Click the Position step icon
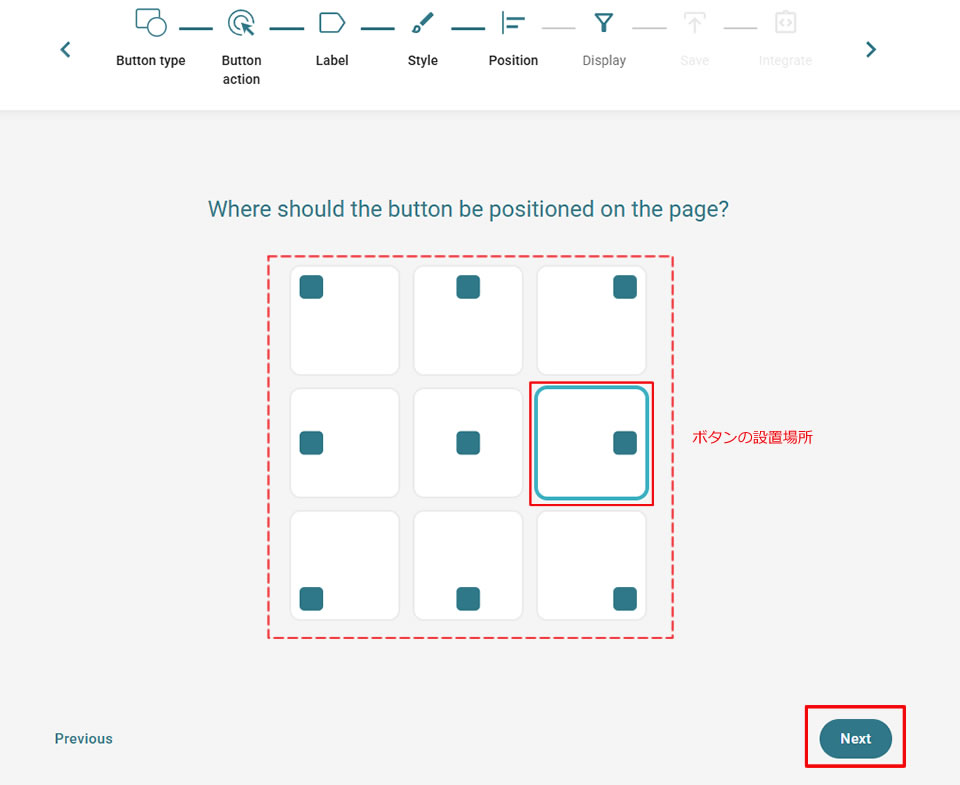Image resolution: width=960 pixels, height=785 pixels. [x=513, y=22]
